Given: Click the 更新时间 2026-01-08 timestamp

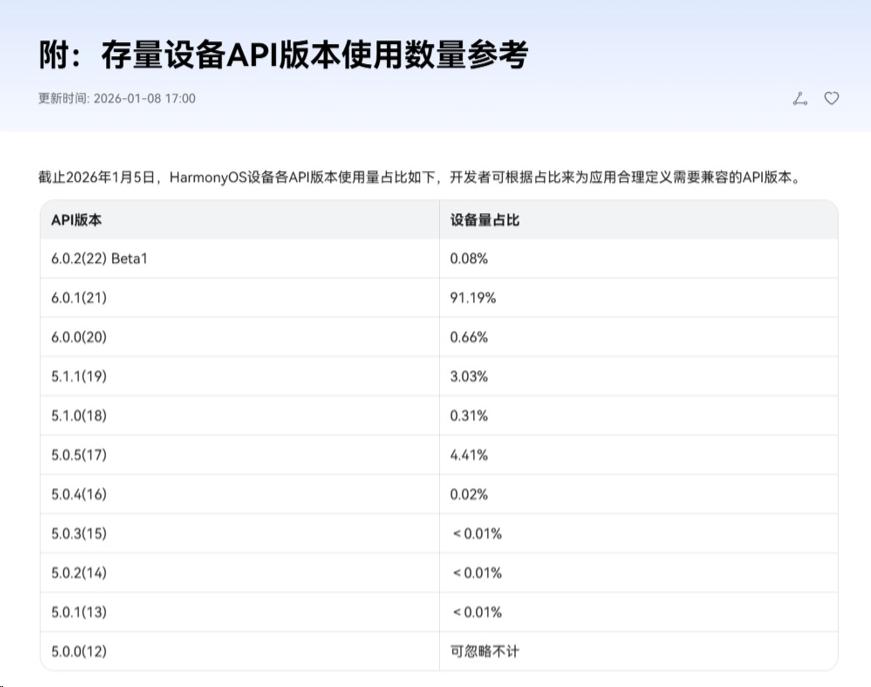Looking at the screenshot, I should [x=117, y=98].
